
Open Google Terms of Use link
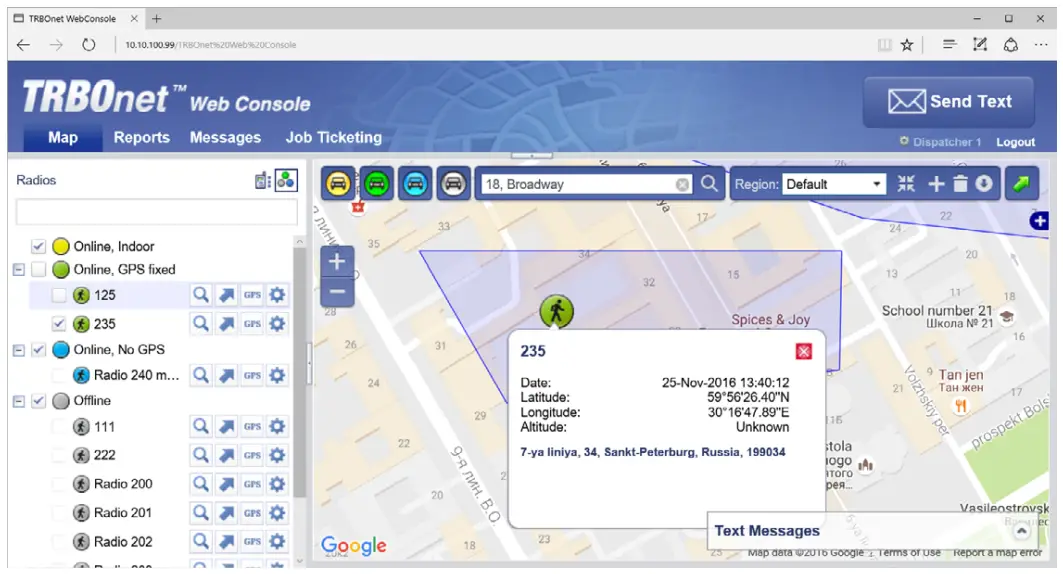(909, 552)
